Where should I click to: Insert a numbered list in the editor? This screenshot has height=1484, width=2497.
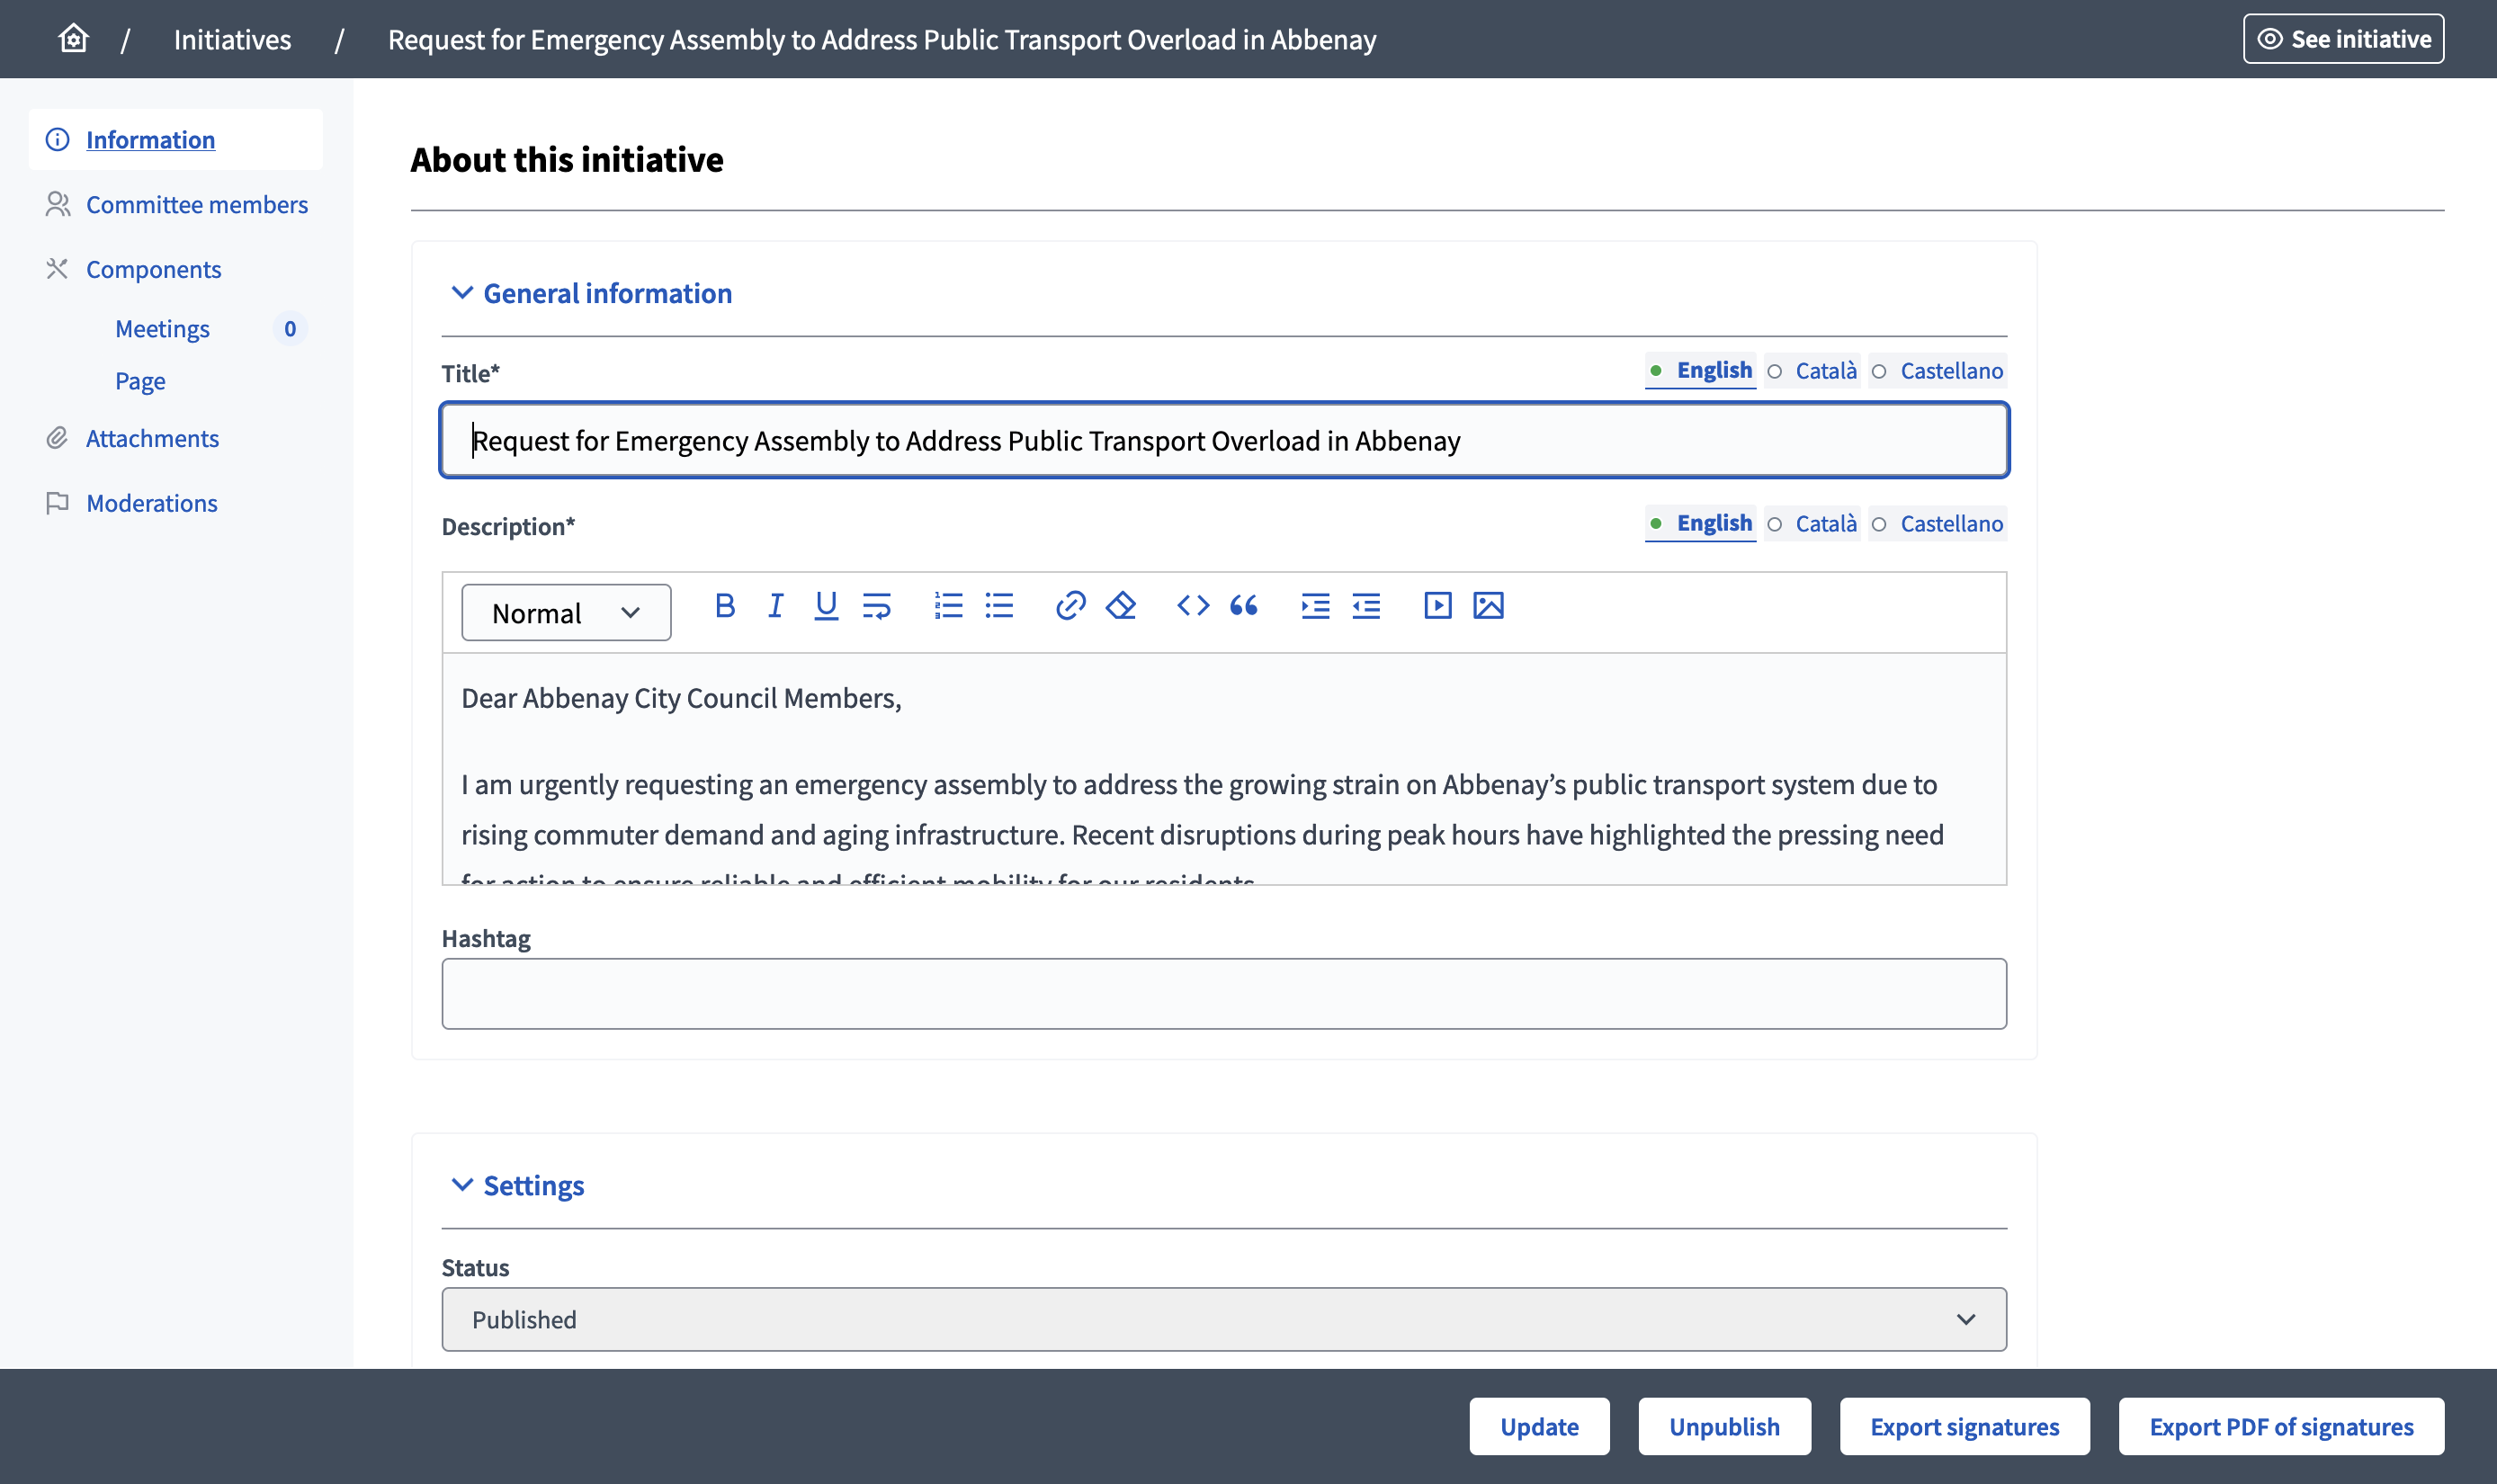pyautogui.click(x=947, y=605)
